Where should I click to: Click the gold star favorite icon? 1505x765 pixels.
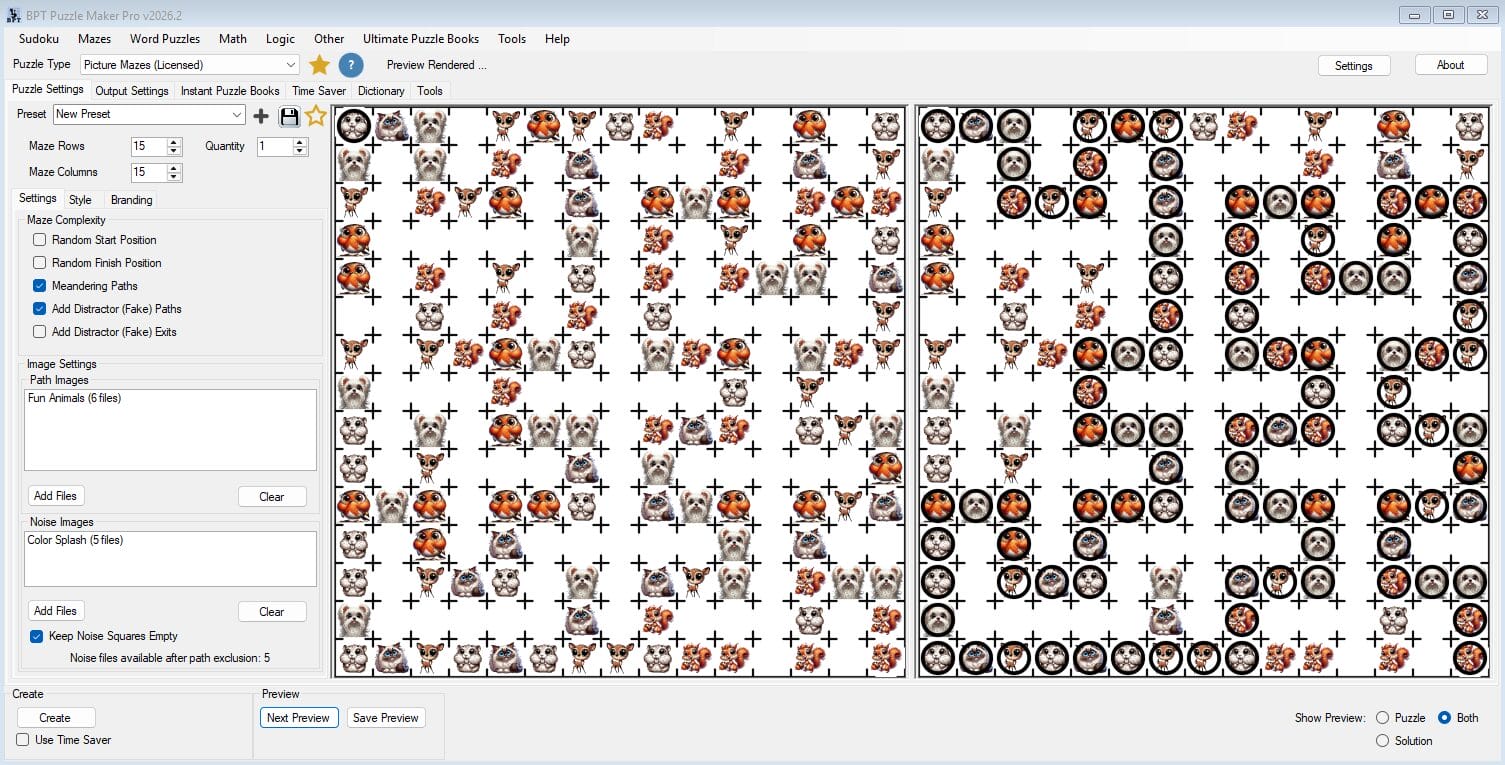pyautogui.click(x=319, y=65)
